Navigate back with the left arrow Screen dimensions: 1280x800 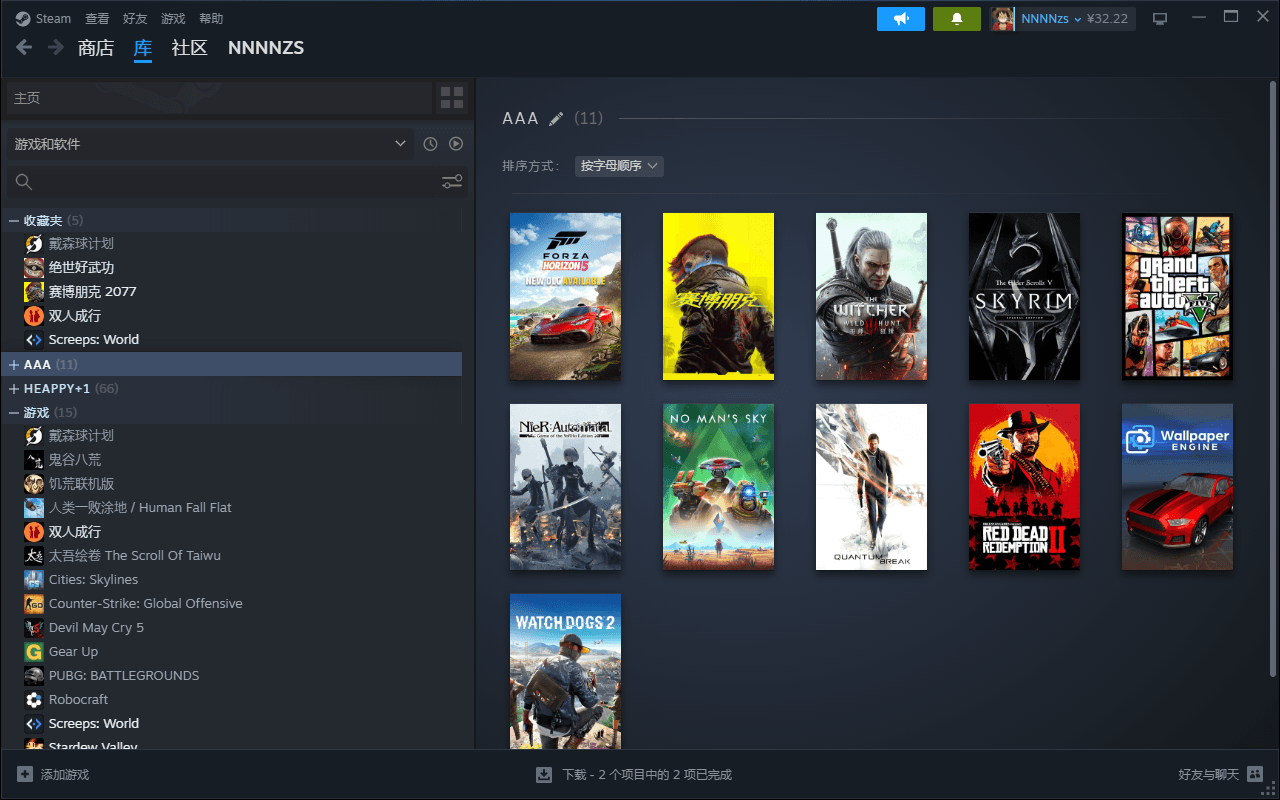[x=24, y=47]
